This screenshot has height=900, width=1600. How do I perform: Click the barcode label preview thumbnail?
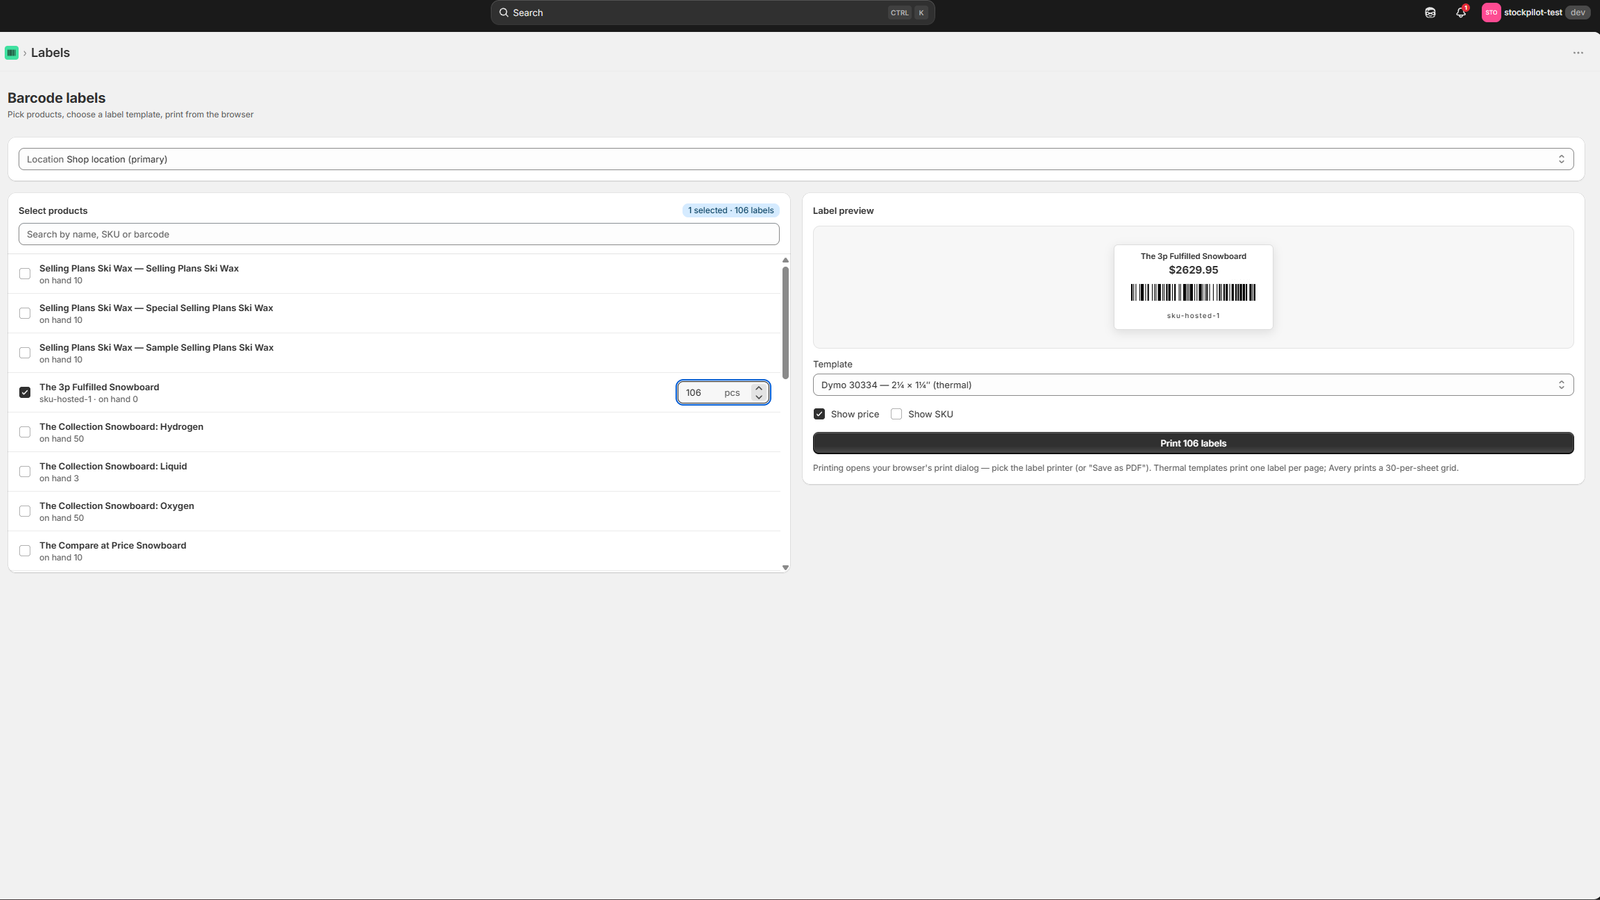(x=1193, y=287)
